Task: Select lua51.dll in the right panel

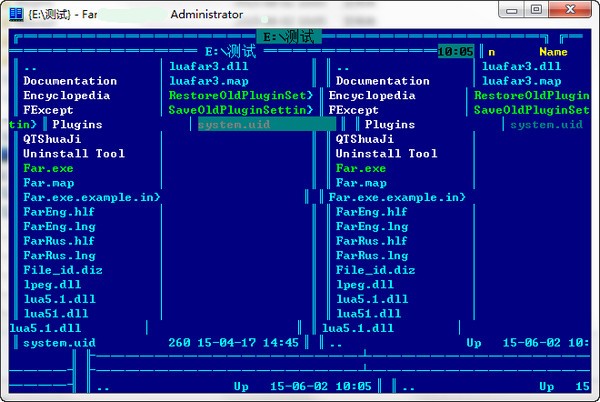Action: pos(372,314)
